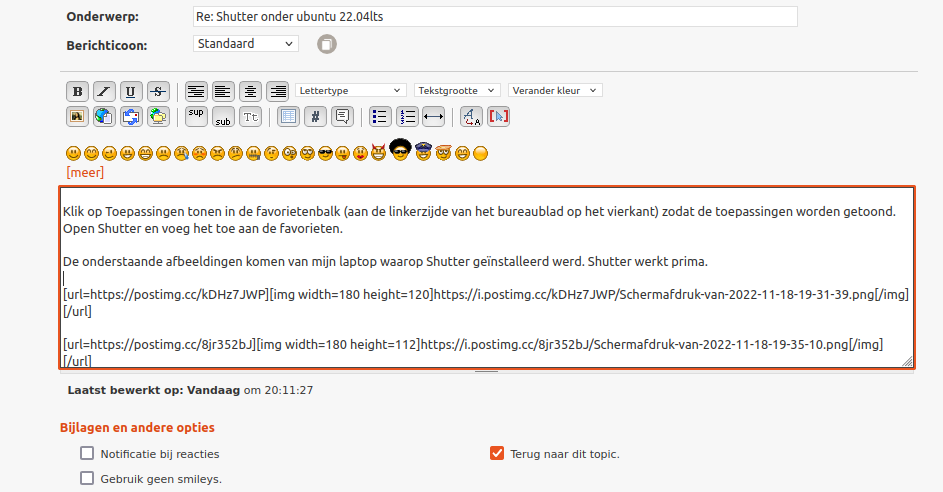Apply superscript formatting
Screen dimensions: 943x492
coord(195,117)
